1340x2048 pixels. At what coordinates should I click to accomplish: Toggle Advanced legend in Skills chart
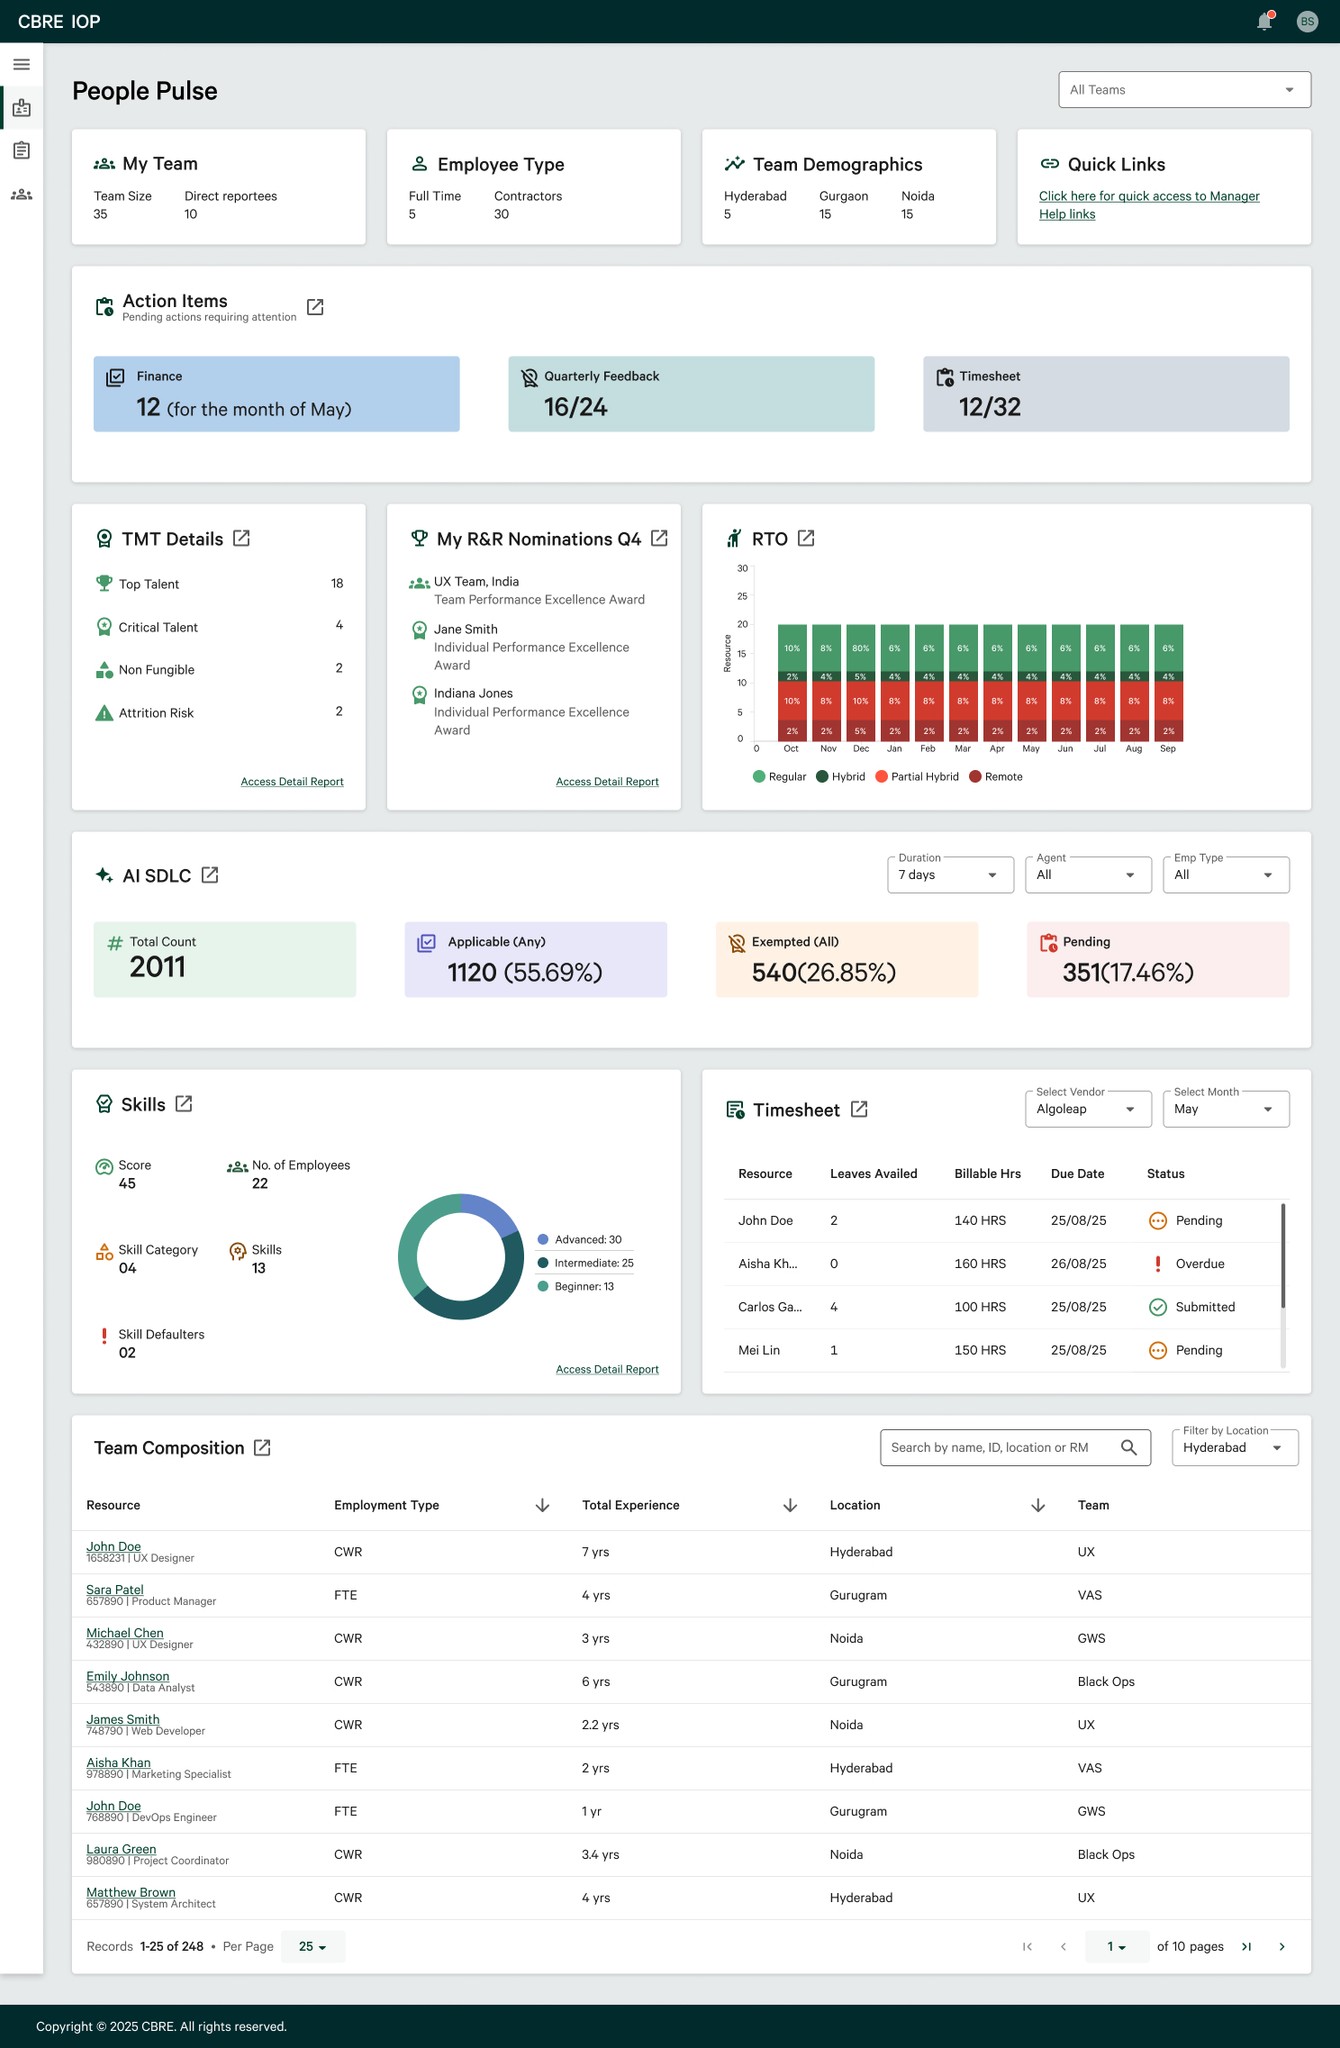click(579, 1240)
